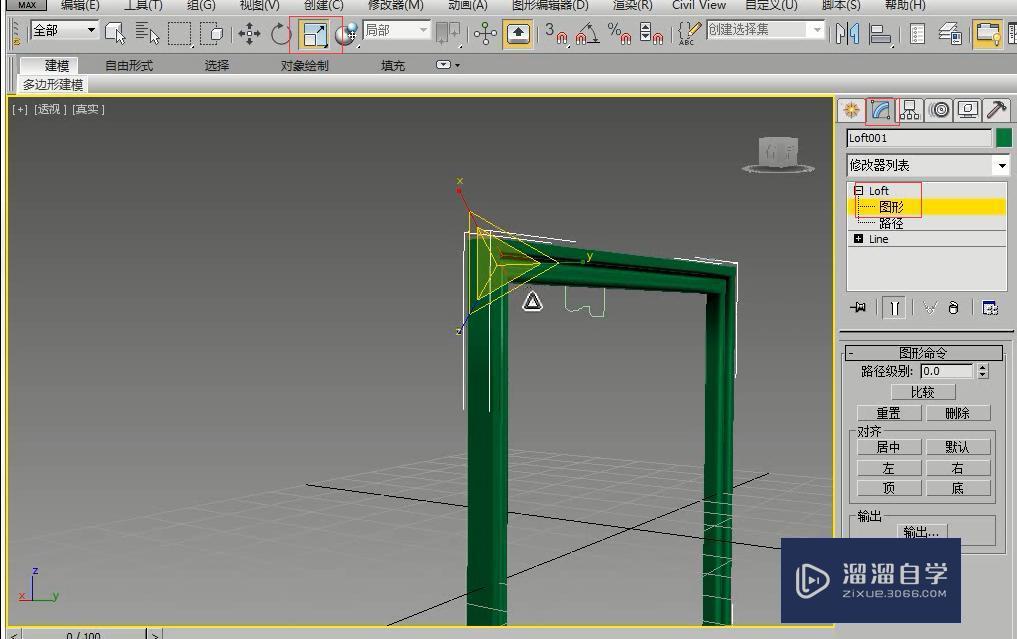Activate the Rotate tool
The height and width of the screenshot is (639, 1017).
[x=281, y=35]
